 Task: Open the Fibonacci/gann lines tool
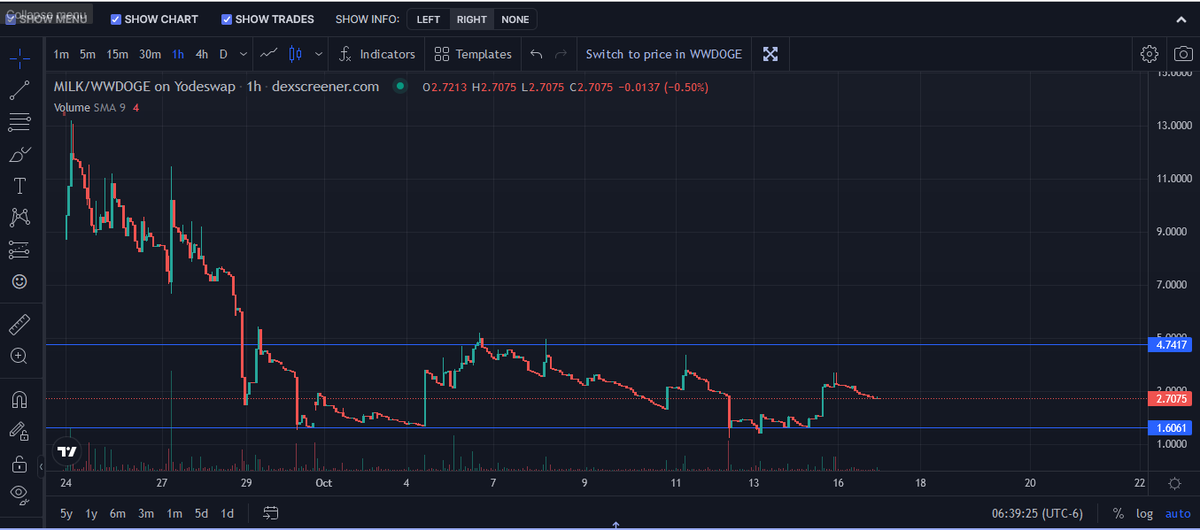pos(19,123)
